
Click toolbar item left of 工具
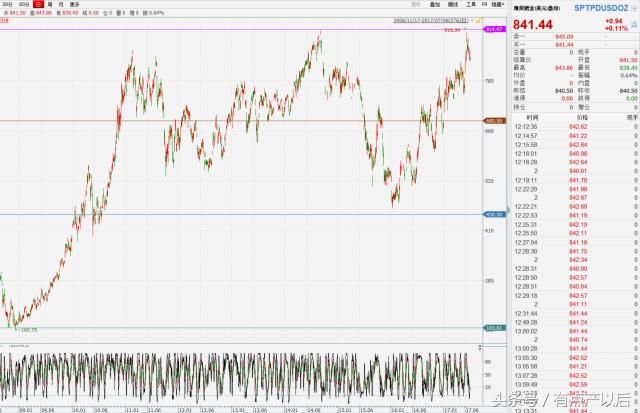pos(453,4)
